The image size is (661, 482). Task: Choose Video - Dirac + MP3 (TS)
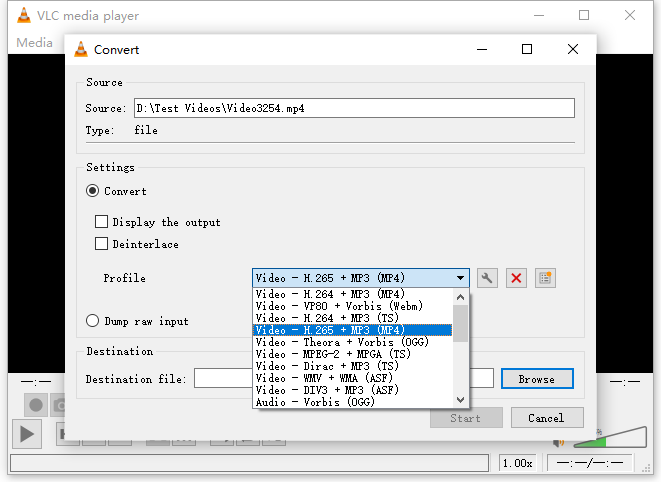(x=353, y=366)
